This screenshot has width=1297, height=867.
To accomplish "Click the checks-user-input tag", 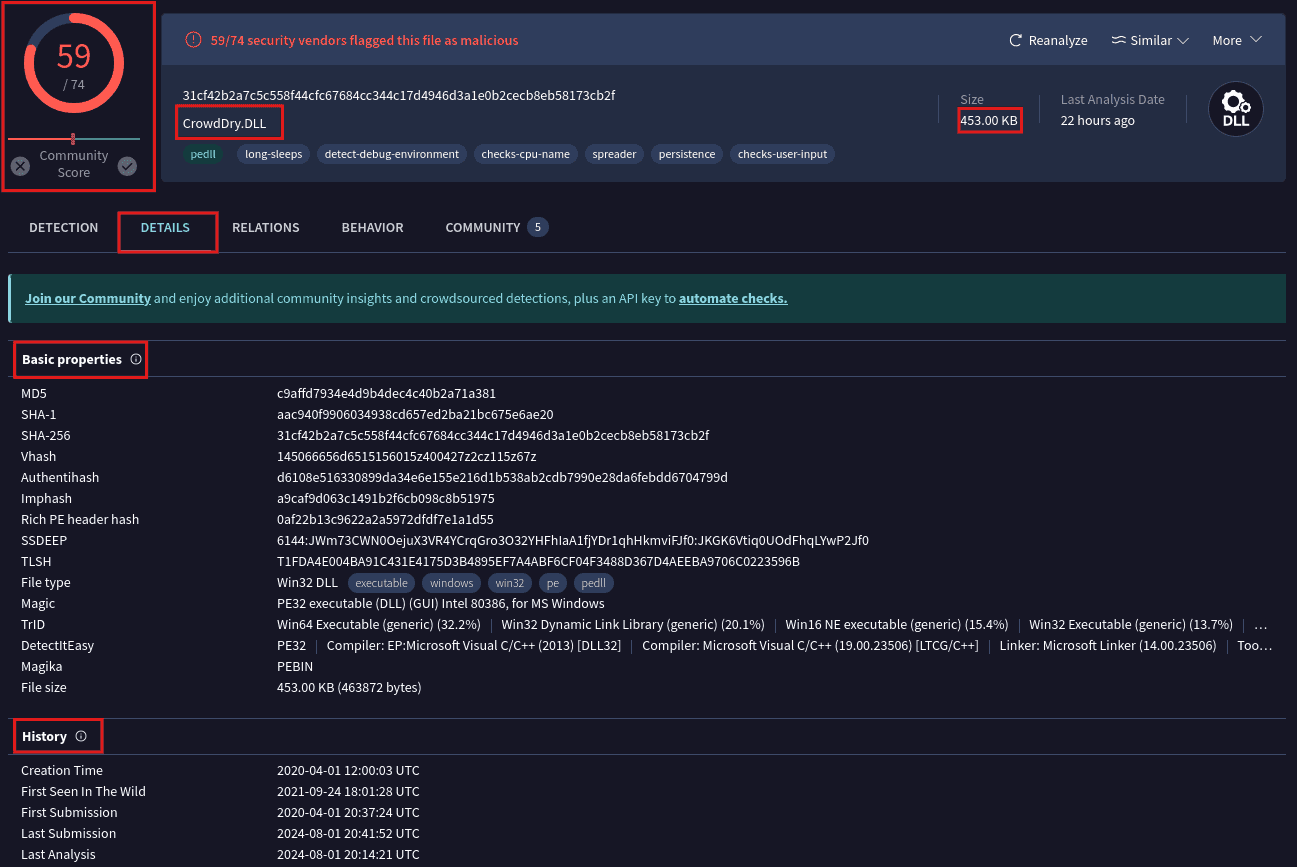I will coord(782,154).
